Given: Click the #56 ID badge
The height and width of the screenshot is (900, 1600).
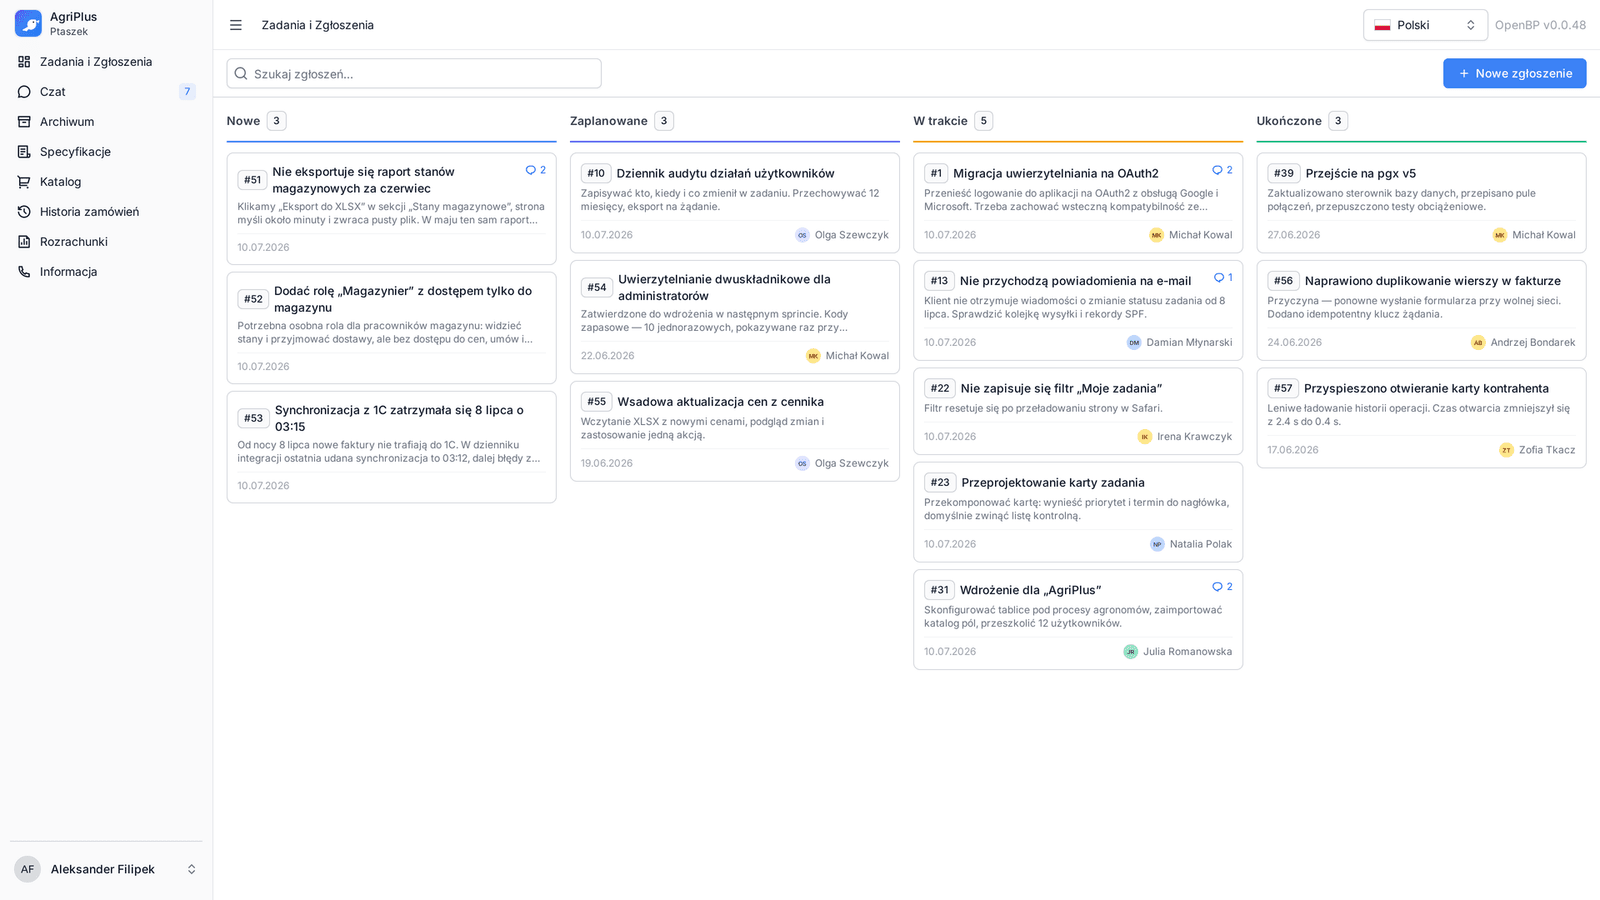Looking at the screenshot, I should pos(1283,281).
